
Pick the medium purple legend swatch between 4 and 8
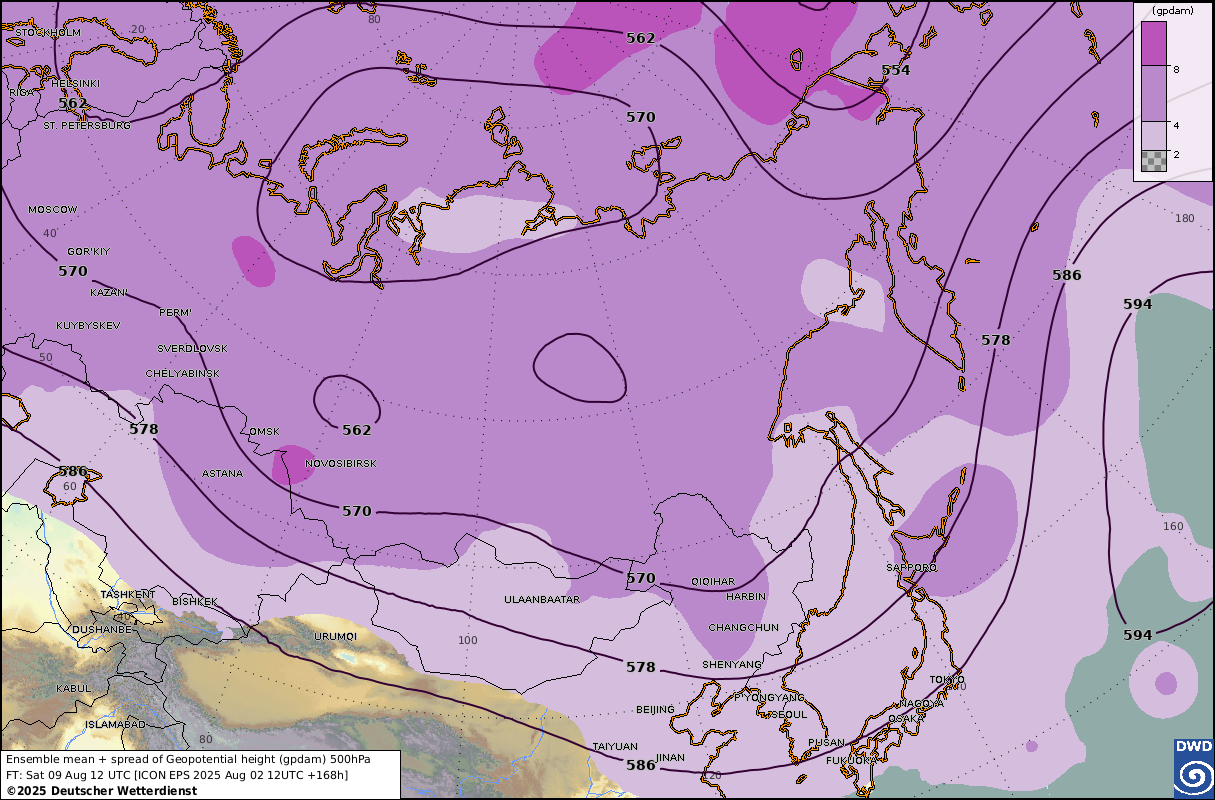pyautogui.click(x=1154, y=94)
